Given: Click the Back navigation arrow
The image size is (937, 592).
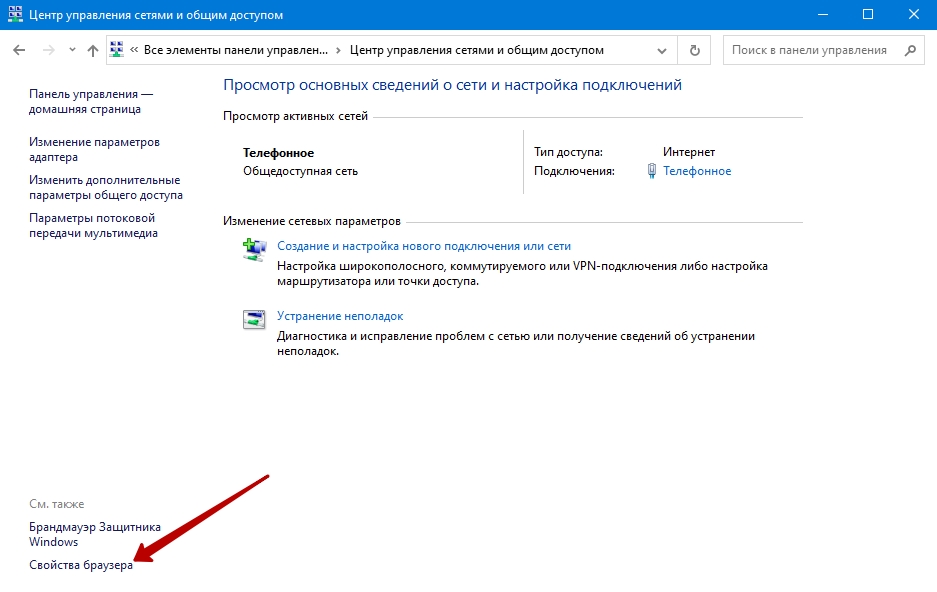Looking at the screenshot, I should point(19,50).
